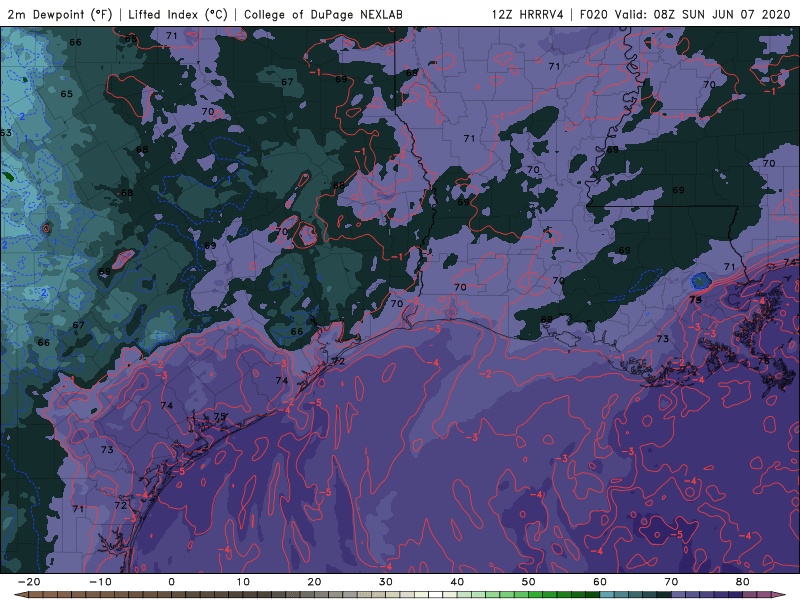Click the "60" label on the color scale
This screenshot has width=800, height=600.
coord(600,582)
